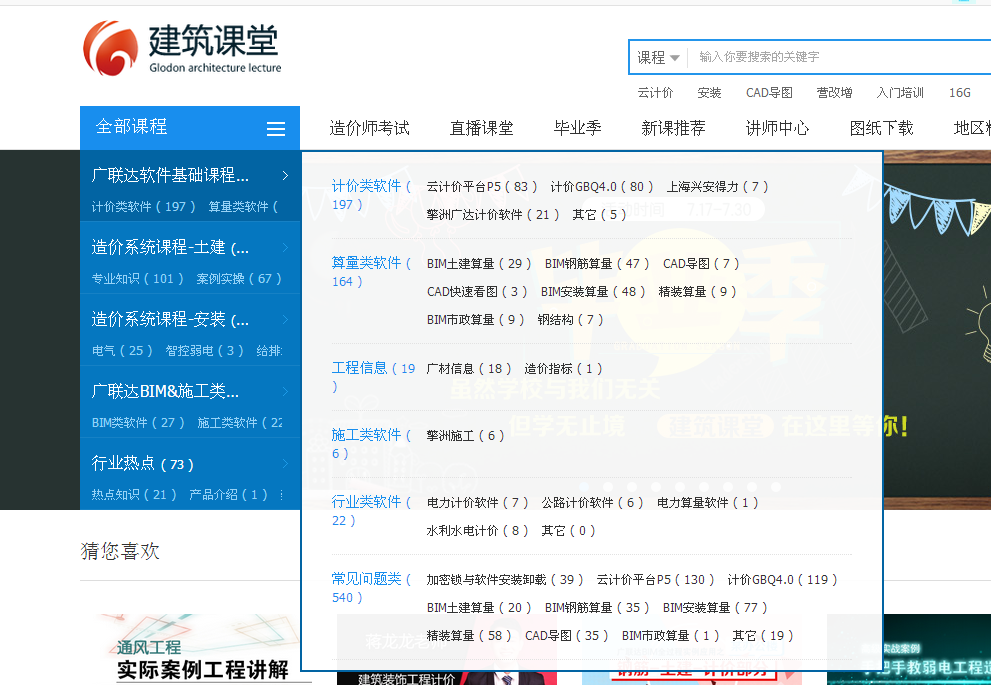Select BIM钢筋算量 (47) link

tap(597, 264)
